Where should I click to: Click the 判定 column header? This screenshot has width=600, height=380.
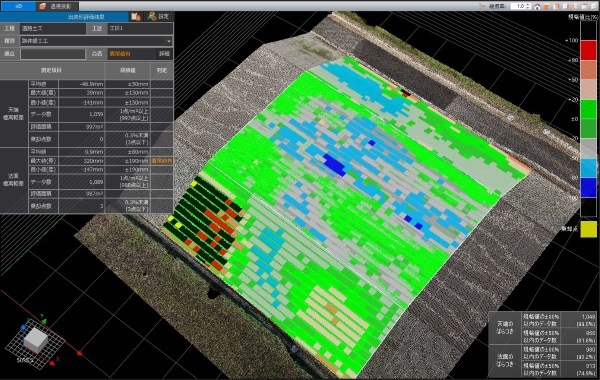tap(162, 70)
